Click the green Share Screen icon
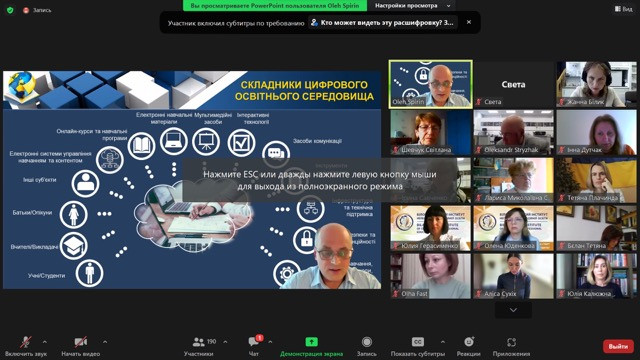640x360 pixels. click(311, 342)
